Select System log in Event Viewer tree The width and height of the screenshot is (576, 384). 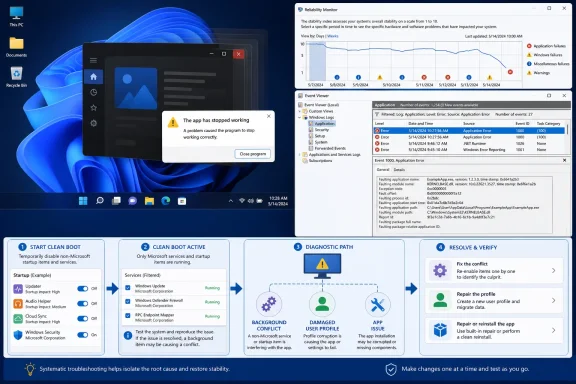pos(318,142)
